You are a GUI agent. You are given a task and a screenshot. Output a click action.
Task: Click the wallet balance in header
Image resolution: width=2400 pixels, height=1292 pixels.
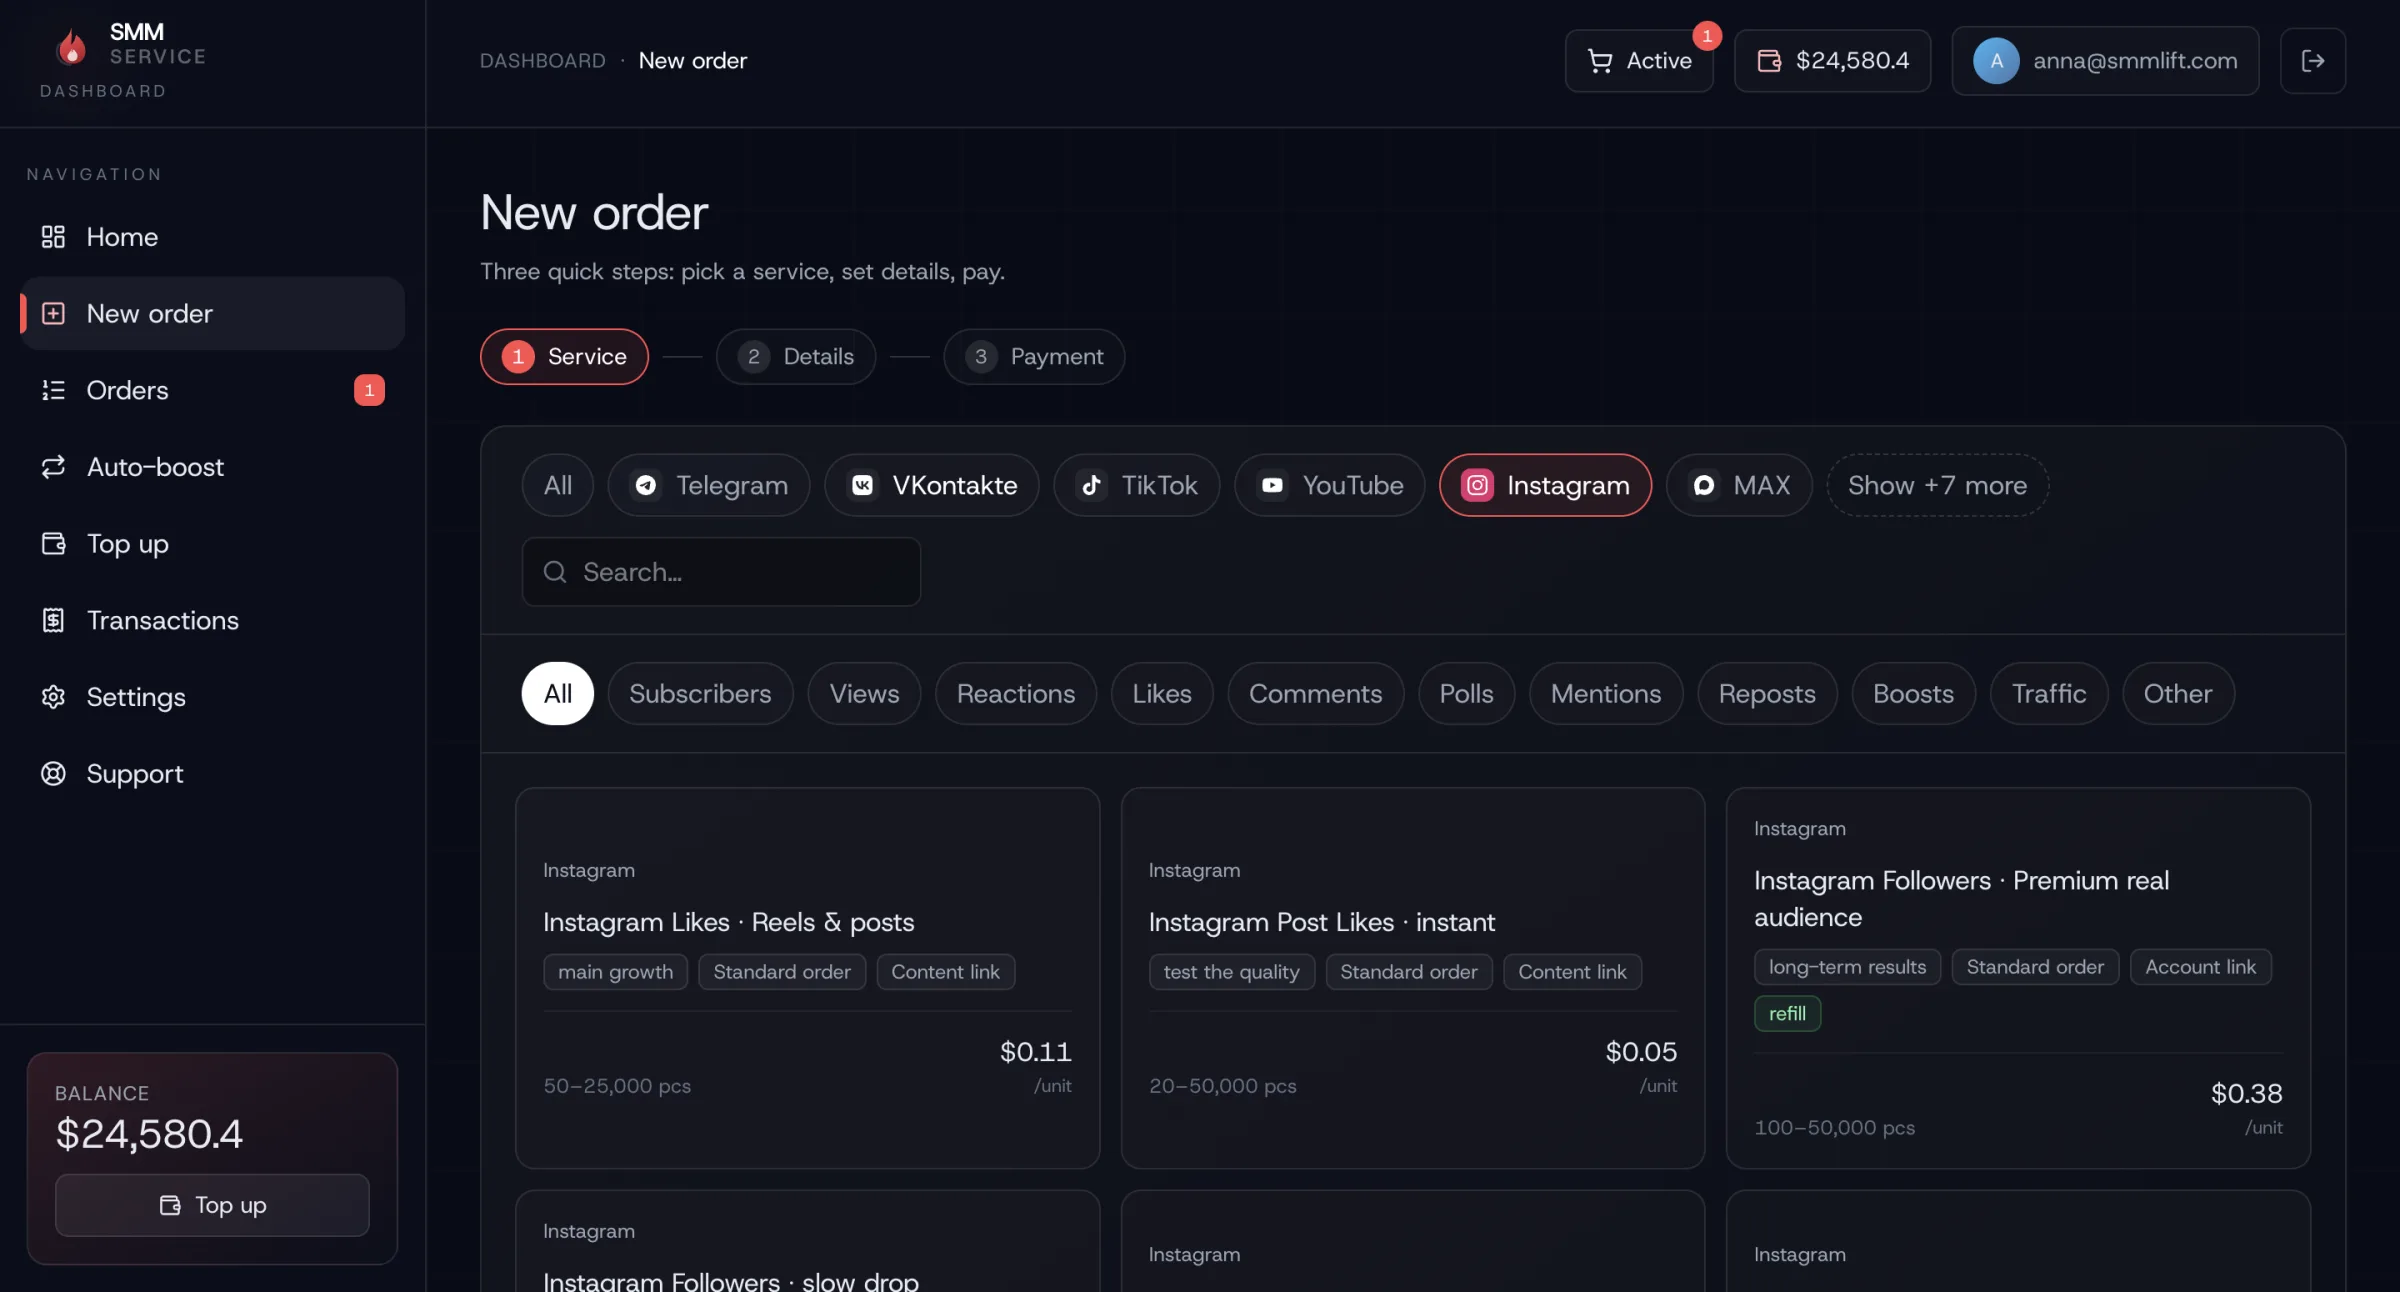[1832, 61]
